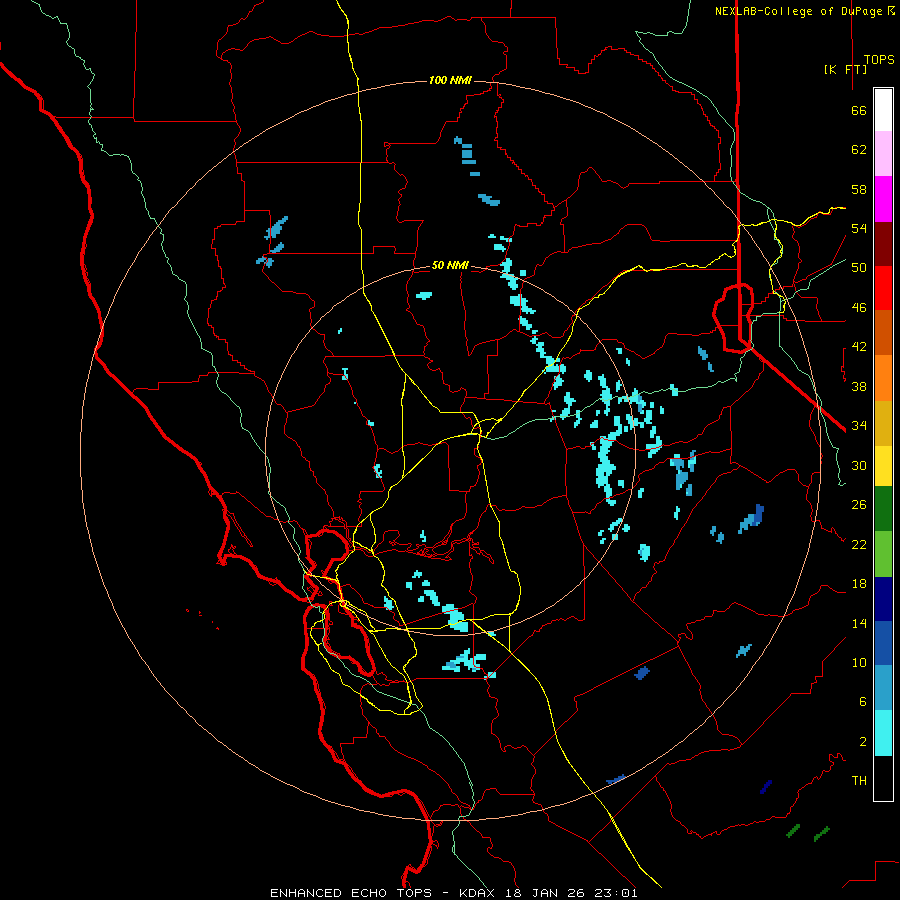The image size is (900, 900).
Task: Click the "30" legend value
Action: (x=859, y=465)
